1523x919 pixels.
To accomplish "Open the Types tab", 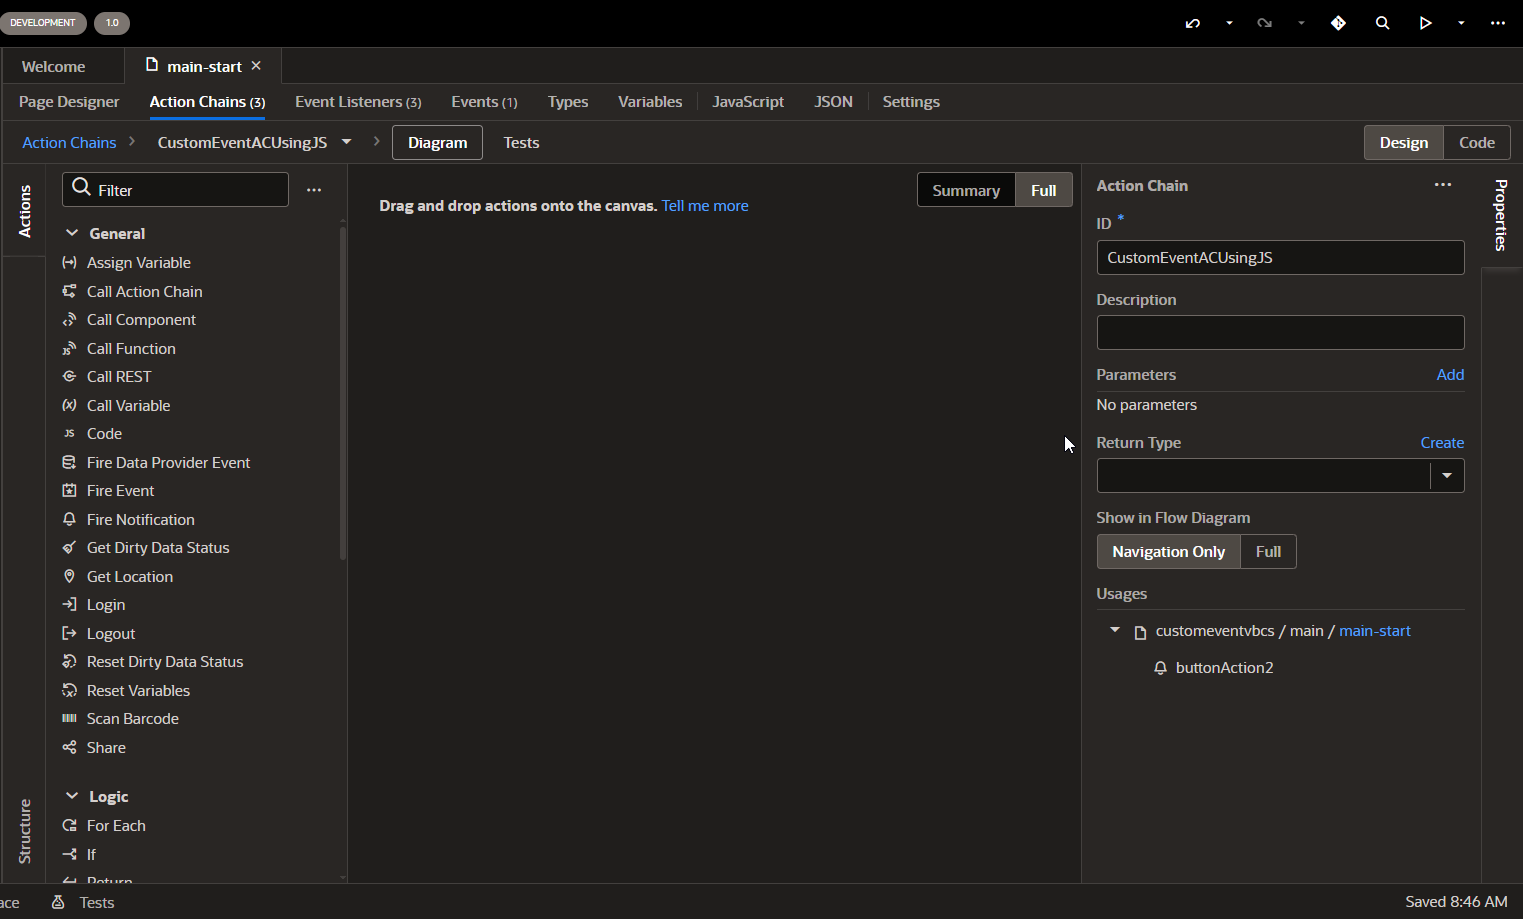I will pos(568,102).
